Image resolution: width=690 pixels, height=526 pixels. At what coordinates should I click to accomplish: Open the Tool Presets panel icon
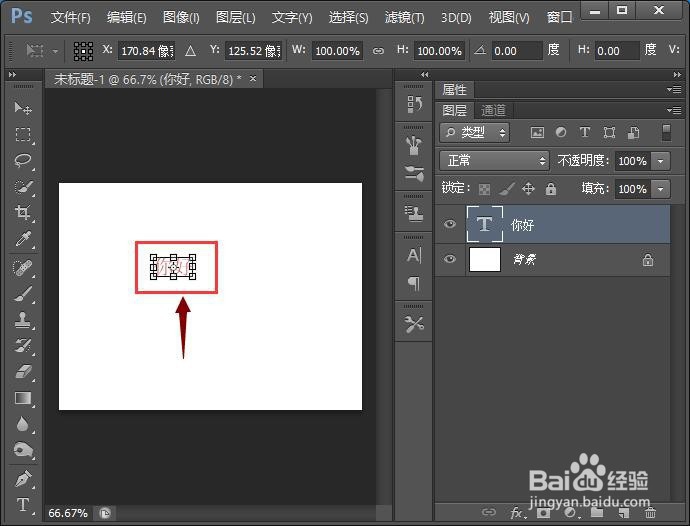(x=414, y=324)
